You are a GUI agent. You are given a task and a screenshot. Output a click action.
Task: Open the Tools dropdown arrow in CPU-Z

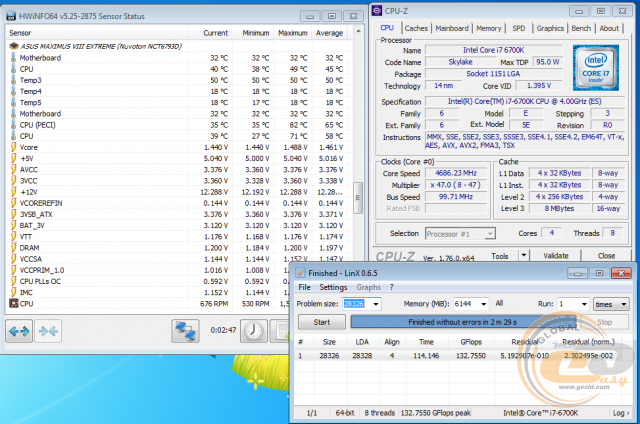tap(524, 255)
